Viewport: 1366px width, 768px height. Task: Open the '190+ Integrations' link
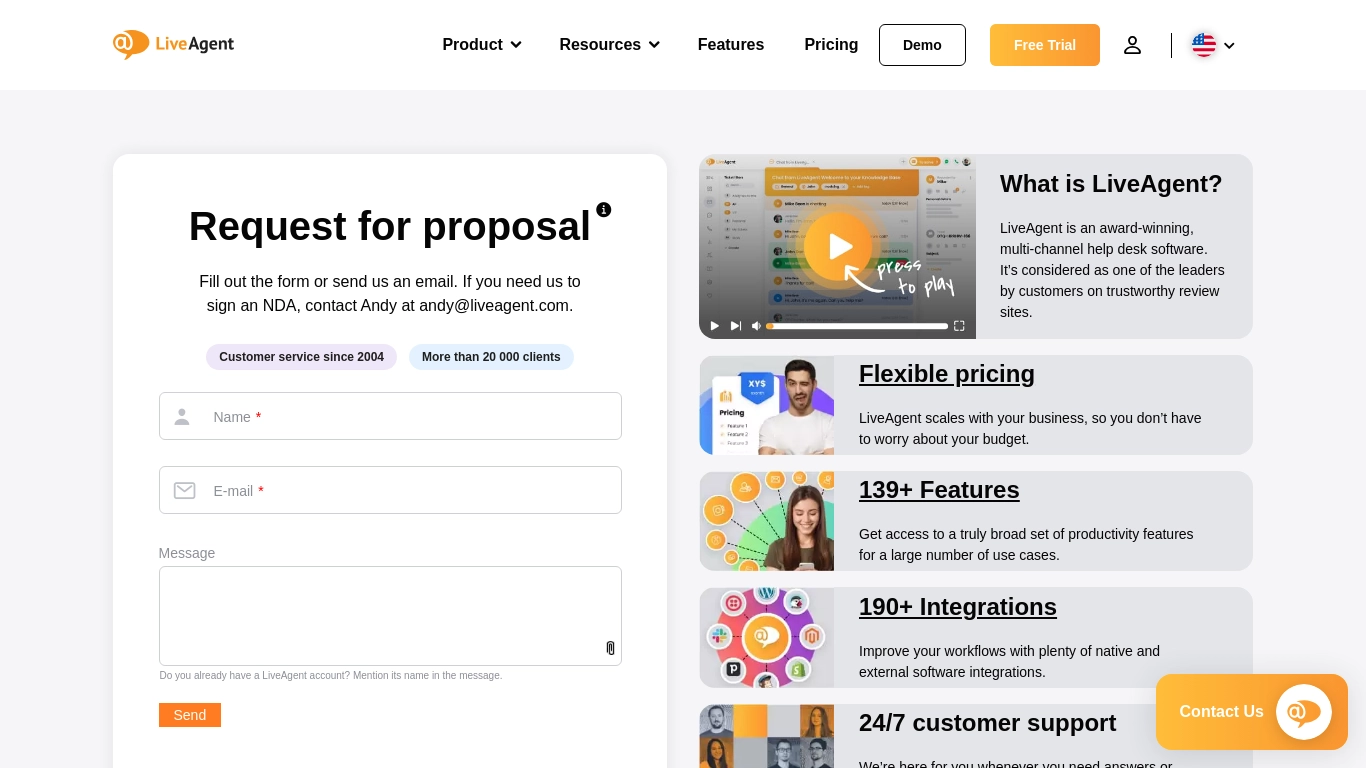957,607
